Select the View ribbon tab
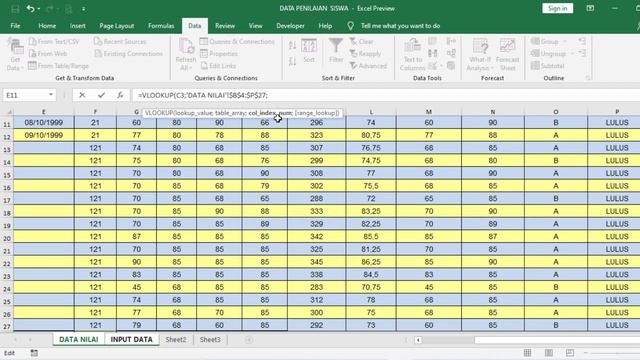This screenshot has width=640, height=360. 256,26
